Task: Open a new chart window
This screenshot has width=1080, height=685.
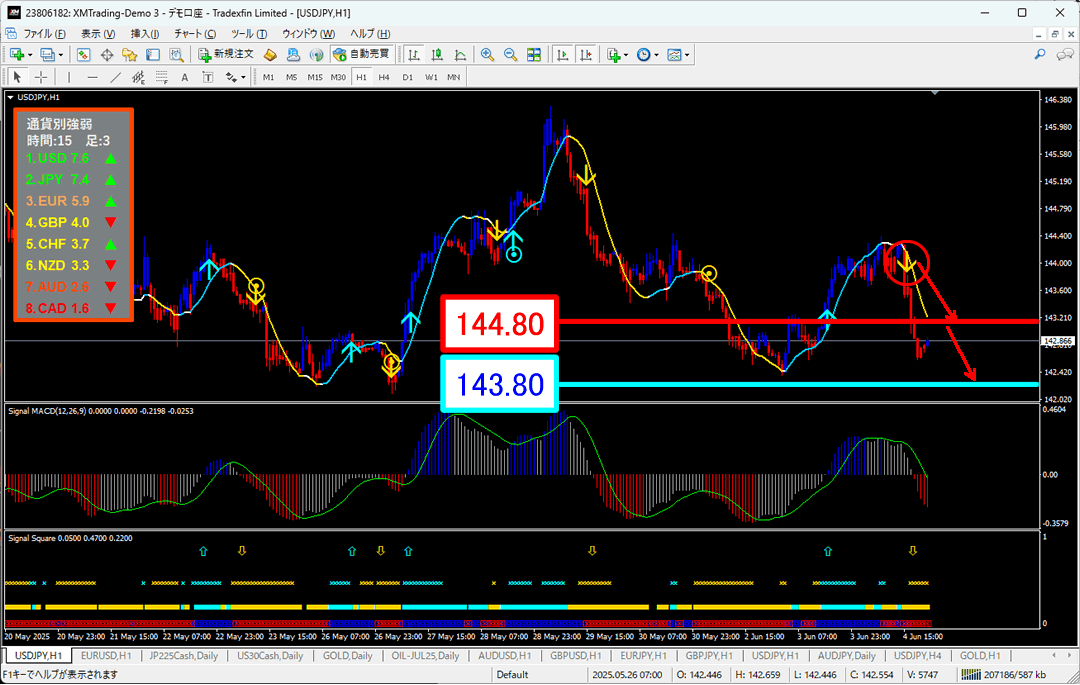Action: pos(17,54)
